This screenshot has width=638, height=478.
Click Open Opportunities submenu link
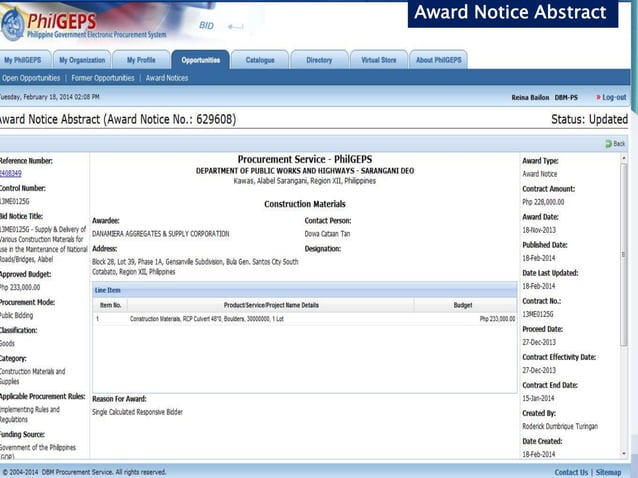pos(31,77)
